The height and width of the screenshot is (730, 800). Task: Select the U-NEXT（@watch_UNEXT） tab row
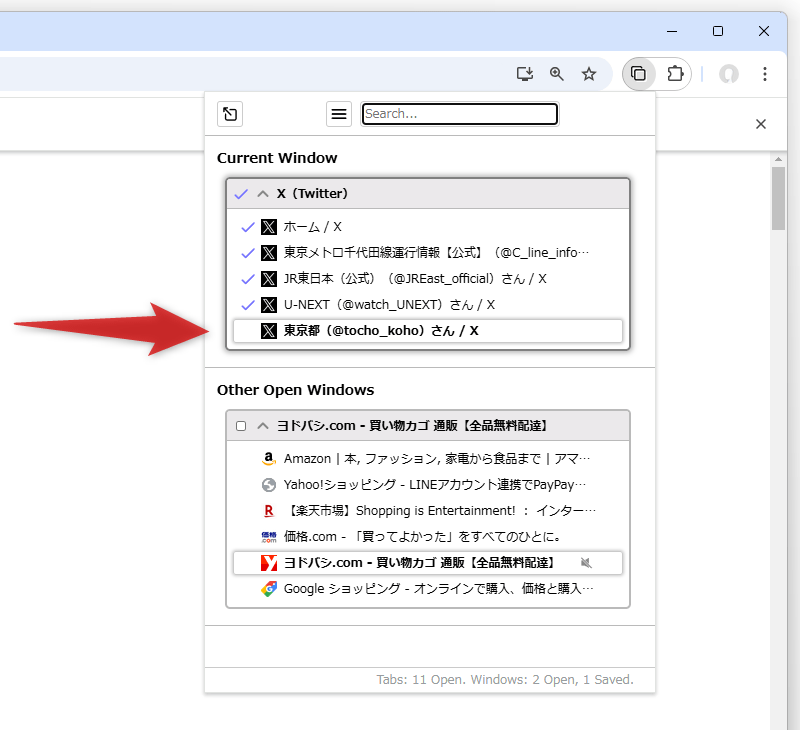[428, 305]
